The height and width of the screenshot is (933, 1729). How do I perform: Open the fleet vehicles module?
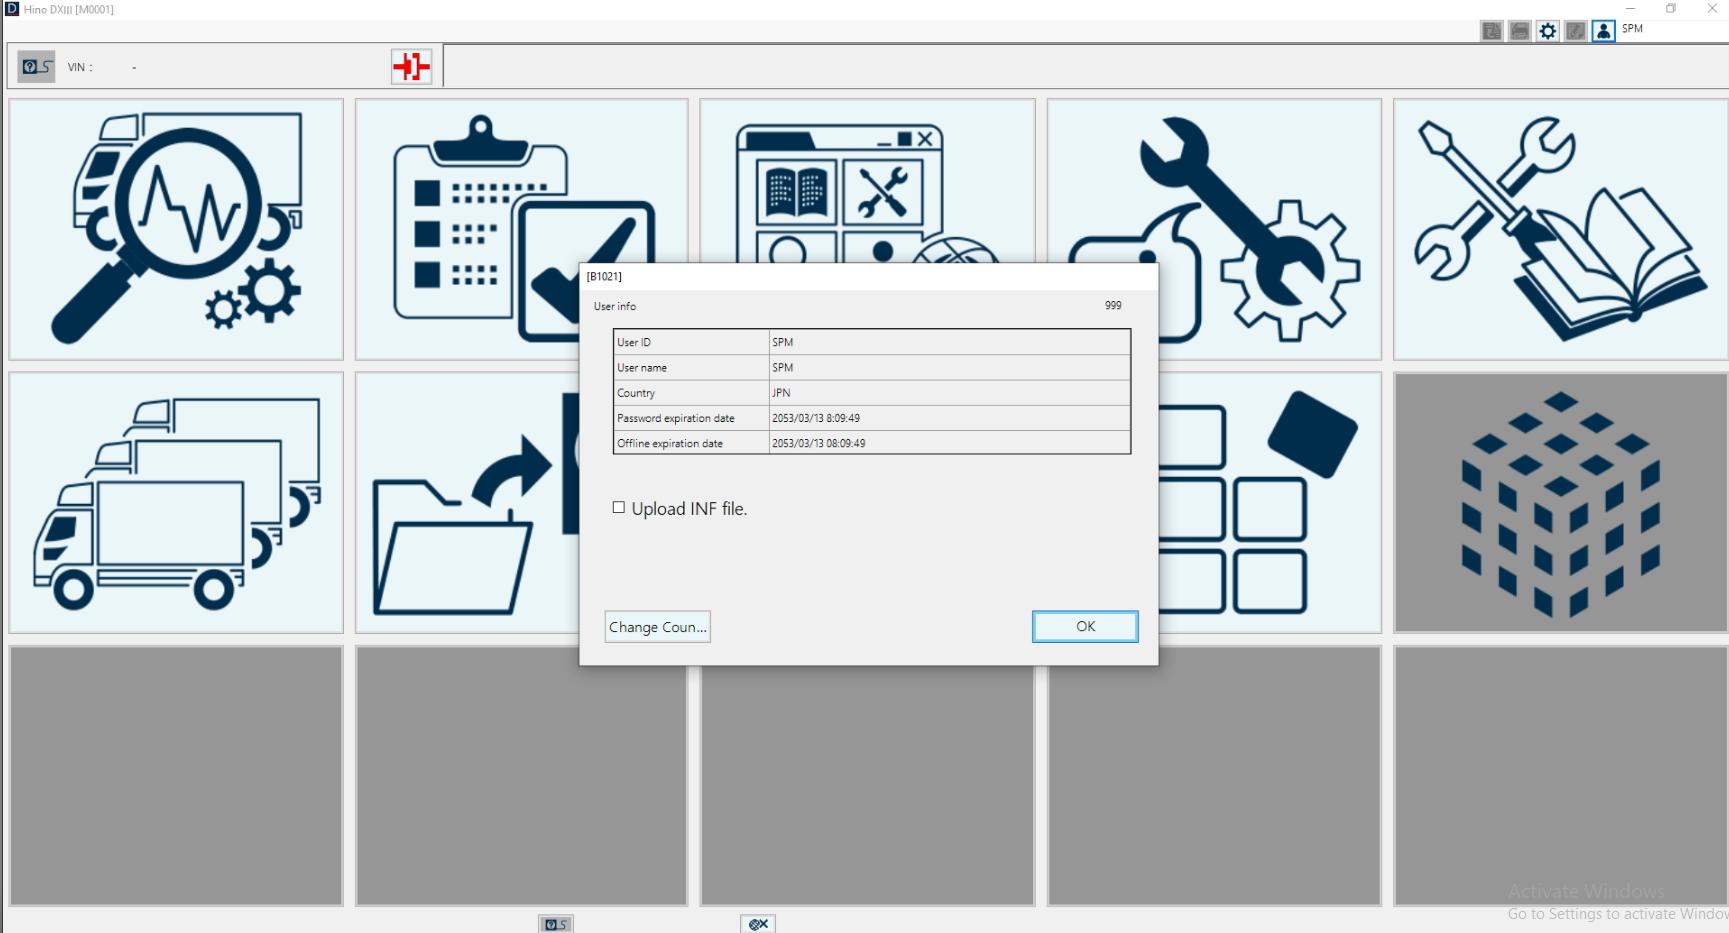click(x=176, y=502)
